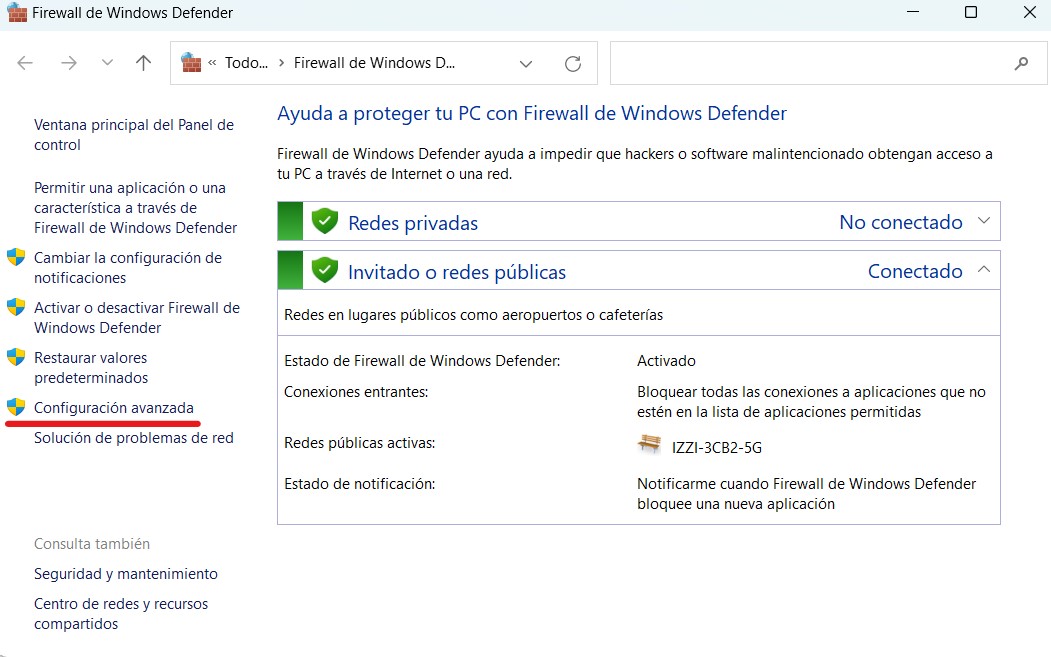Click the forward navigation arrow
The width and height of the screenshot is (1051, 657).
click(x=68, y=63)
